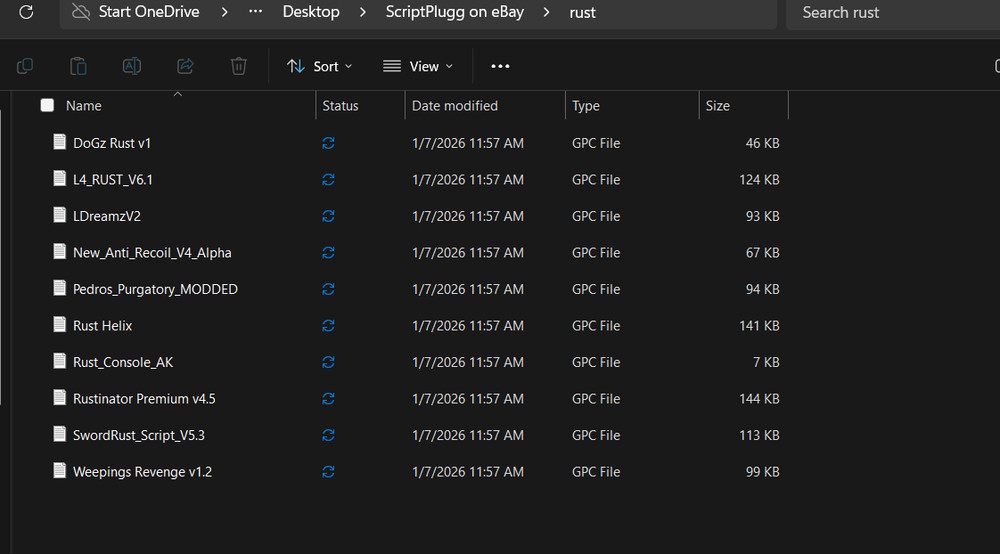
Task: Expand the hidden breadcrumb path ellipsis
Action: (257, 13)
